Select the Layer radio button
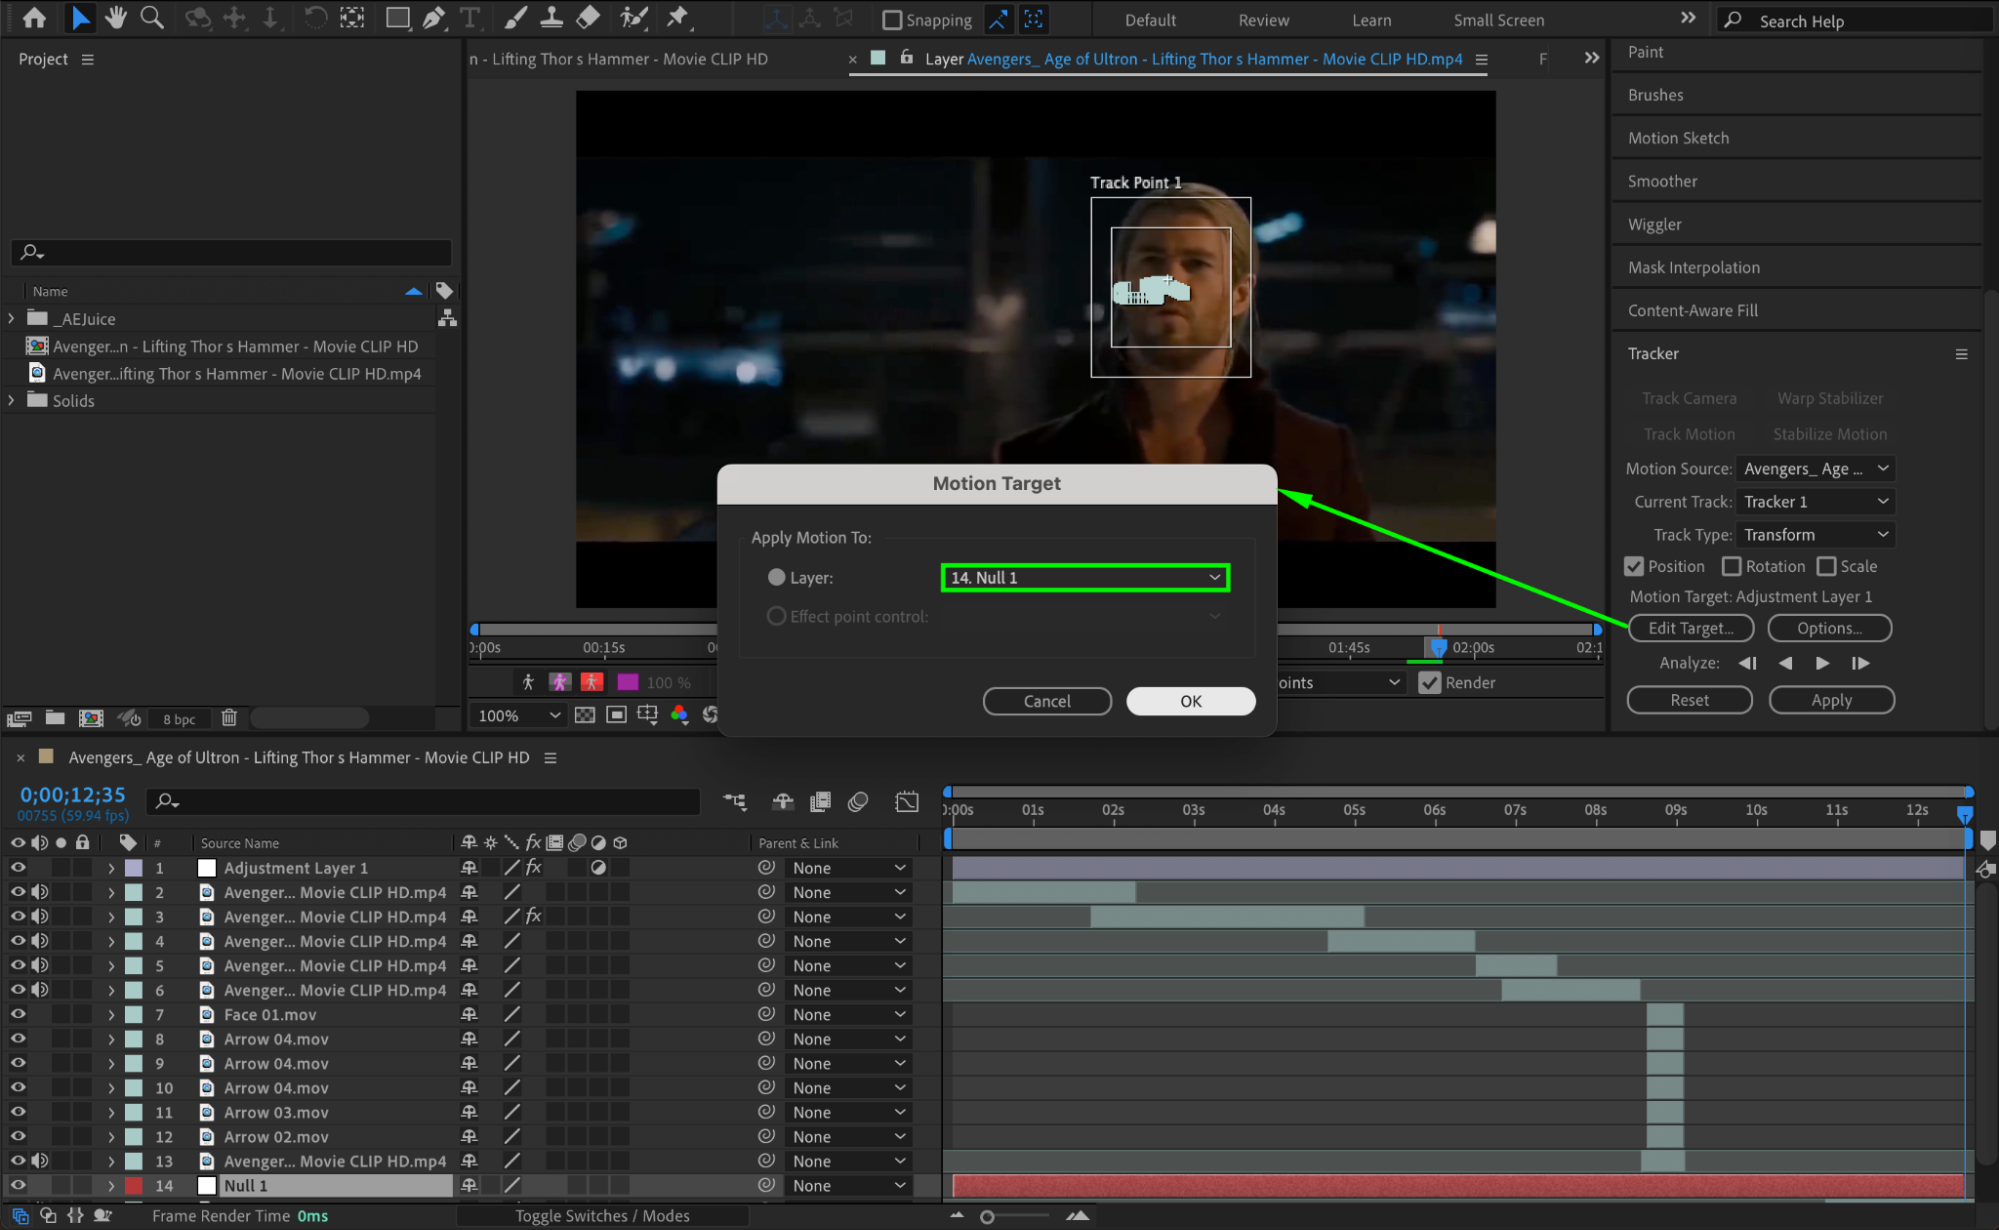This screenshot has width=1999, height=1230. coord(776,577)
